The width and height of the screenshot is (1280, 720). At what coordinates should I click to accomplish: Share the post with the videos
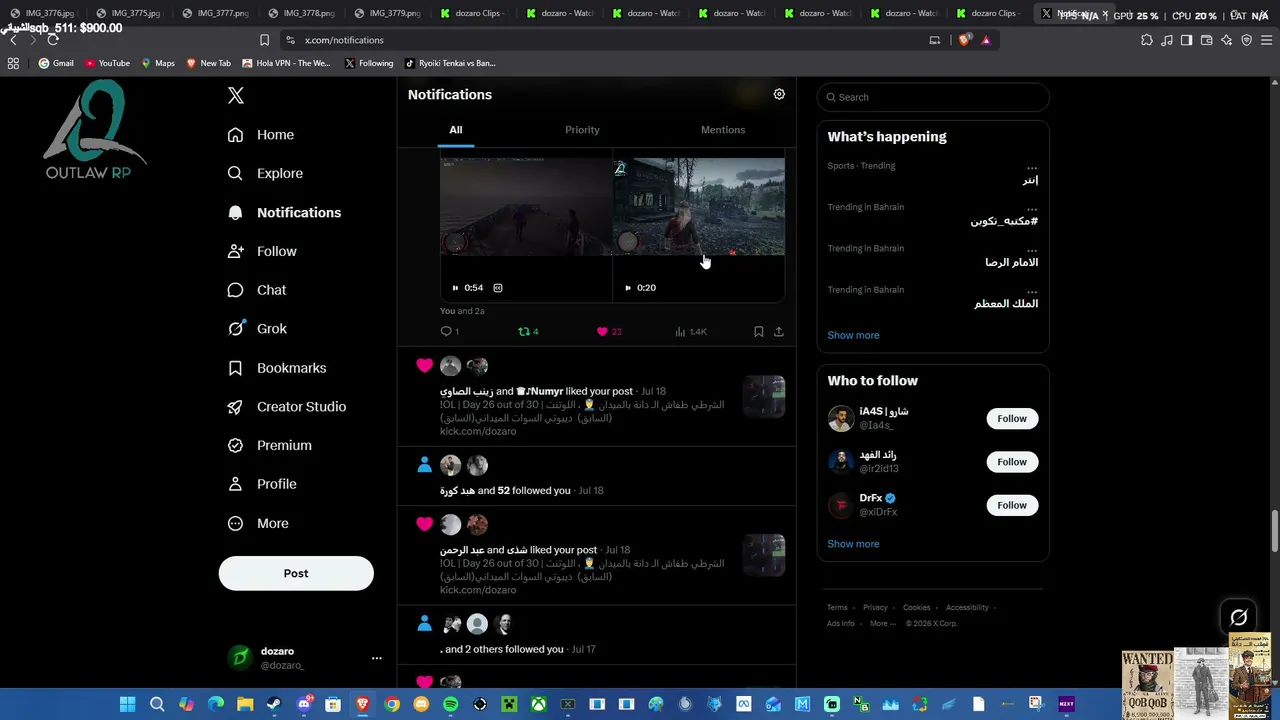779,331
